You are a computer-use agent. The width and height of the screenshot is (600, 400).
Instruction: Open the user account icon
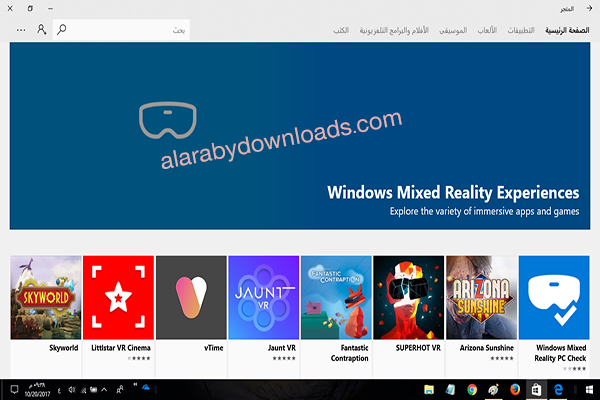tap(41, 29)
